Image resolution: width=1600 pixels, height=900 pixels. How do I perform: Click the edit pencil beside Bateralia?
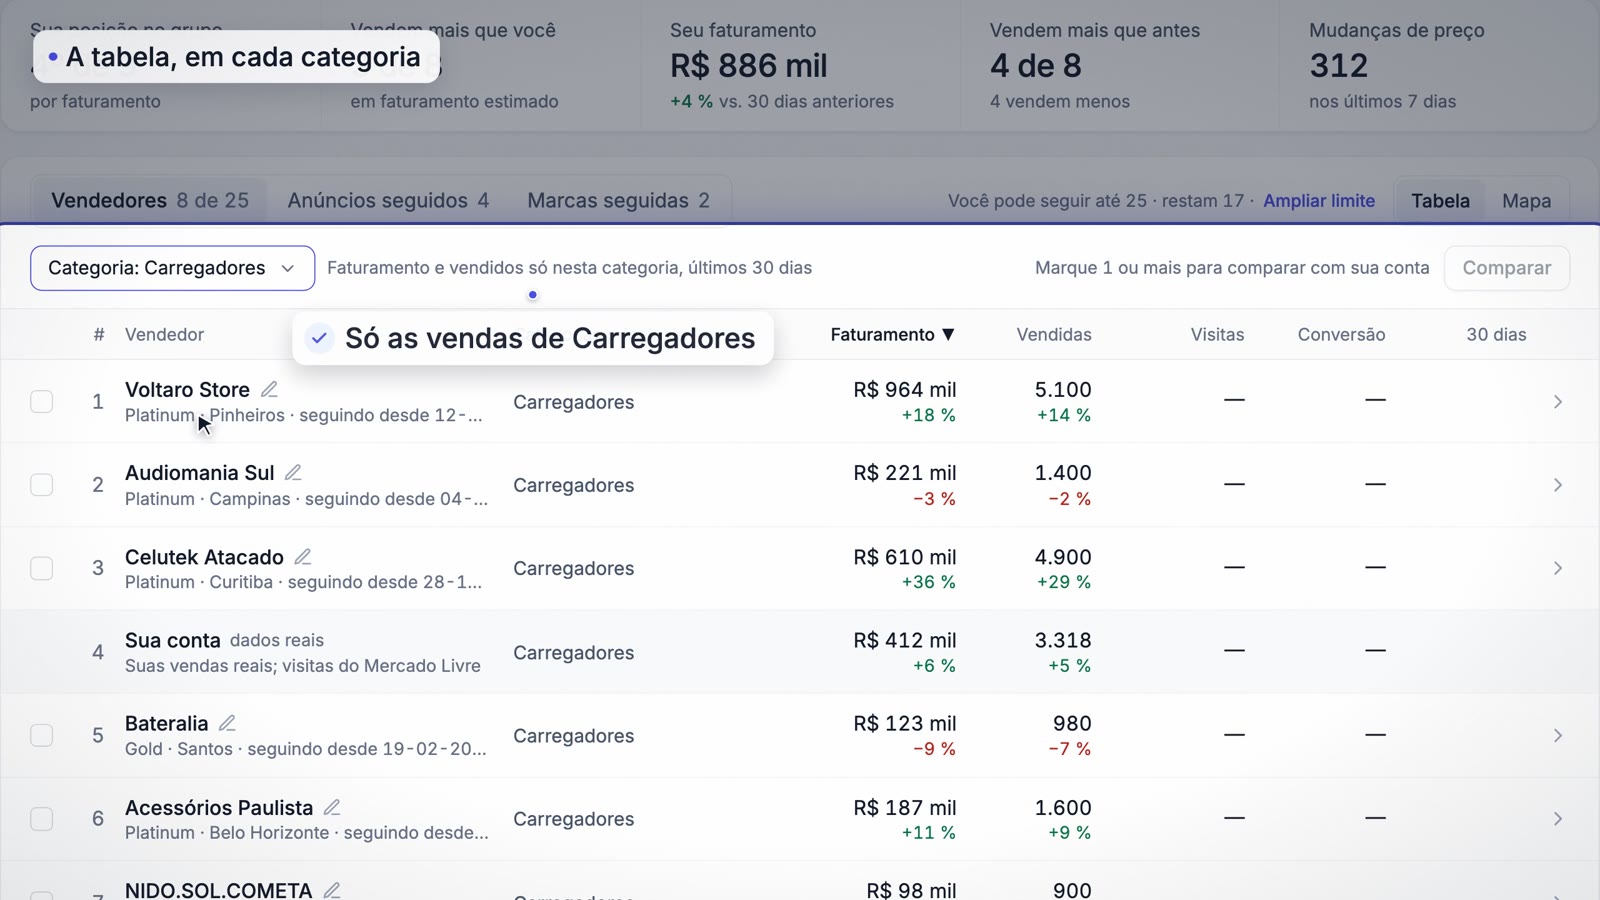(227, 722)
